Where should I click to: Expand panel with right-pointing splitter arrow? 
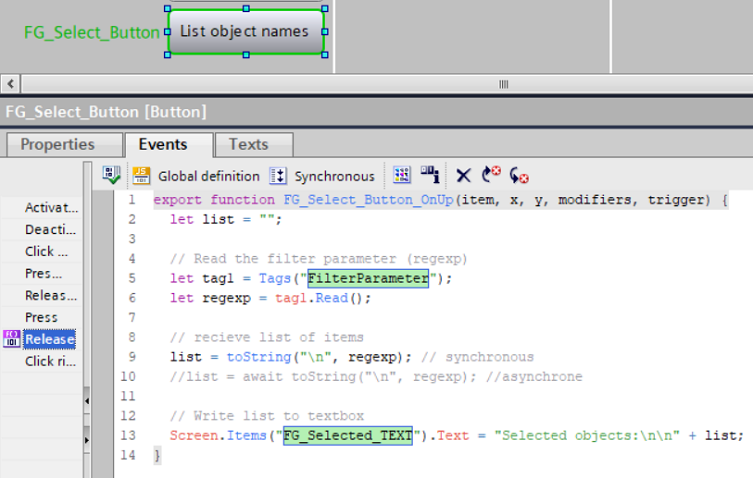tap(87, 440)
